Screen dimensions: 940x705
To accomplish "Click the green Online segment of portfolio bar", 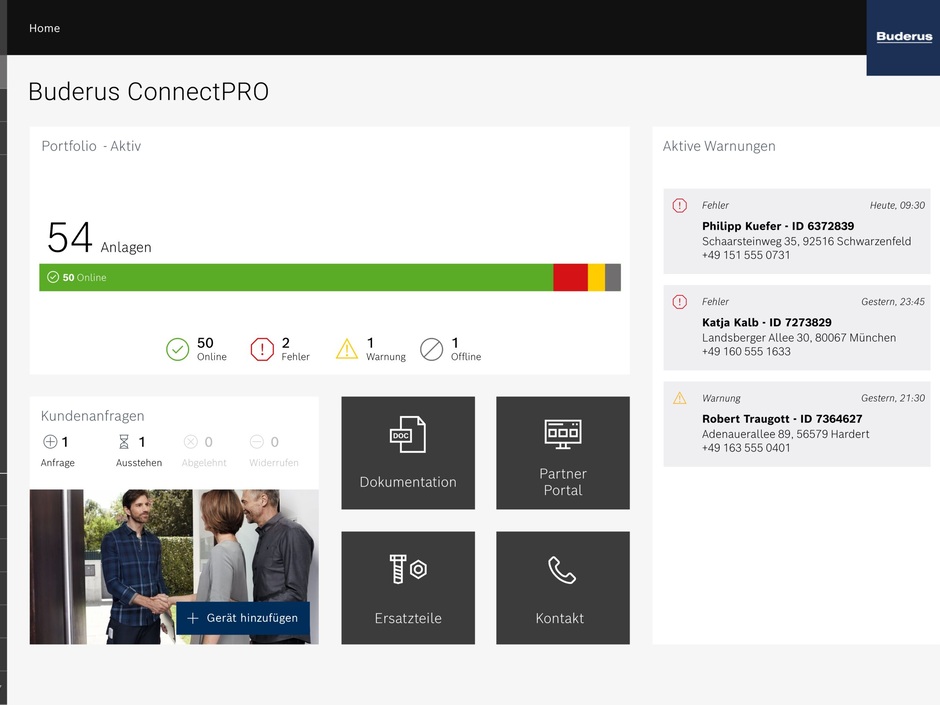I will point(300,278).
